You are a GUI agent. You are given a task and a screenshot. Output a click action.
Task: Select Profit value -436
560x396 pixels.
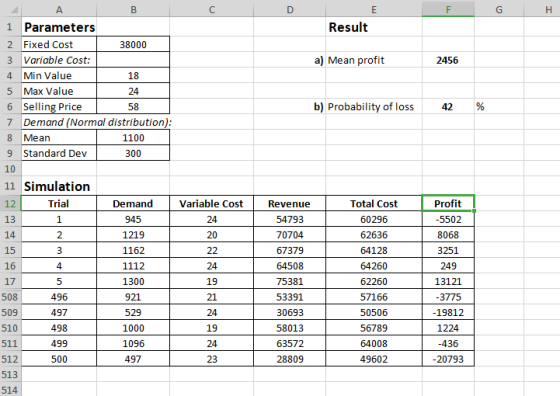coord(448,343)
